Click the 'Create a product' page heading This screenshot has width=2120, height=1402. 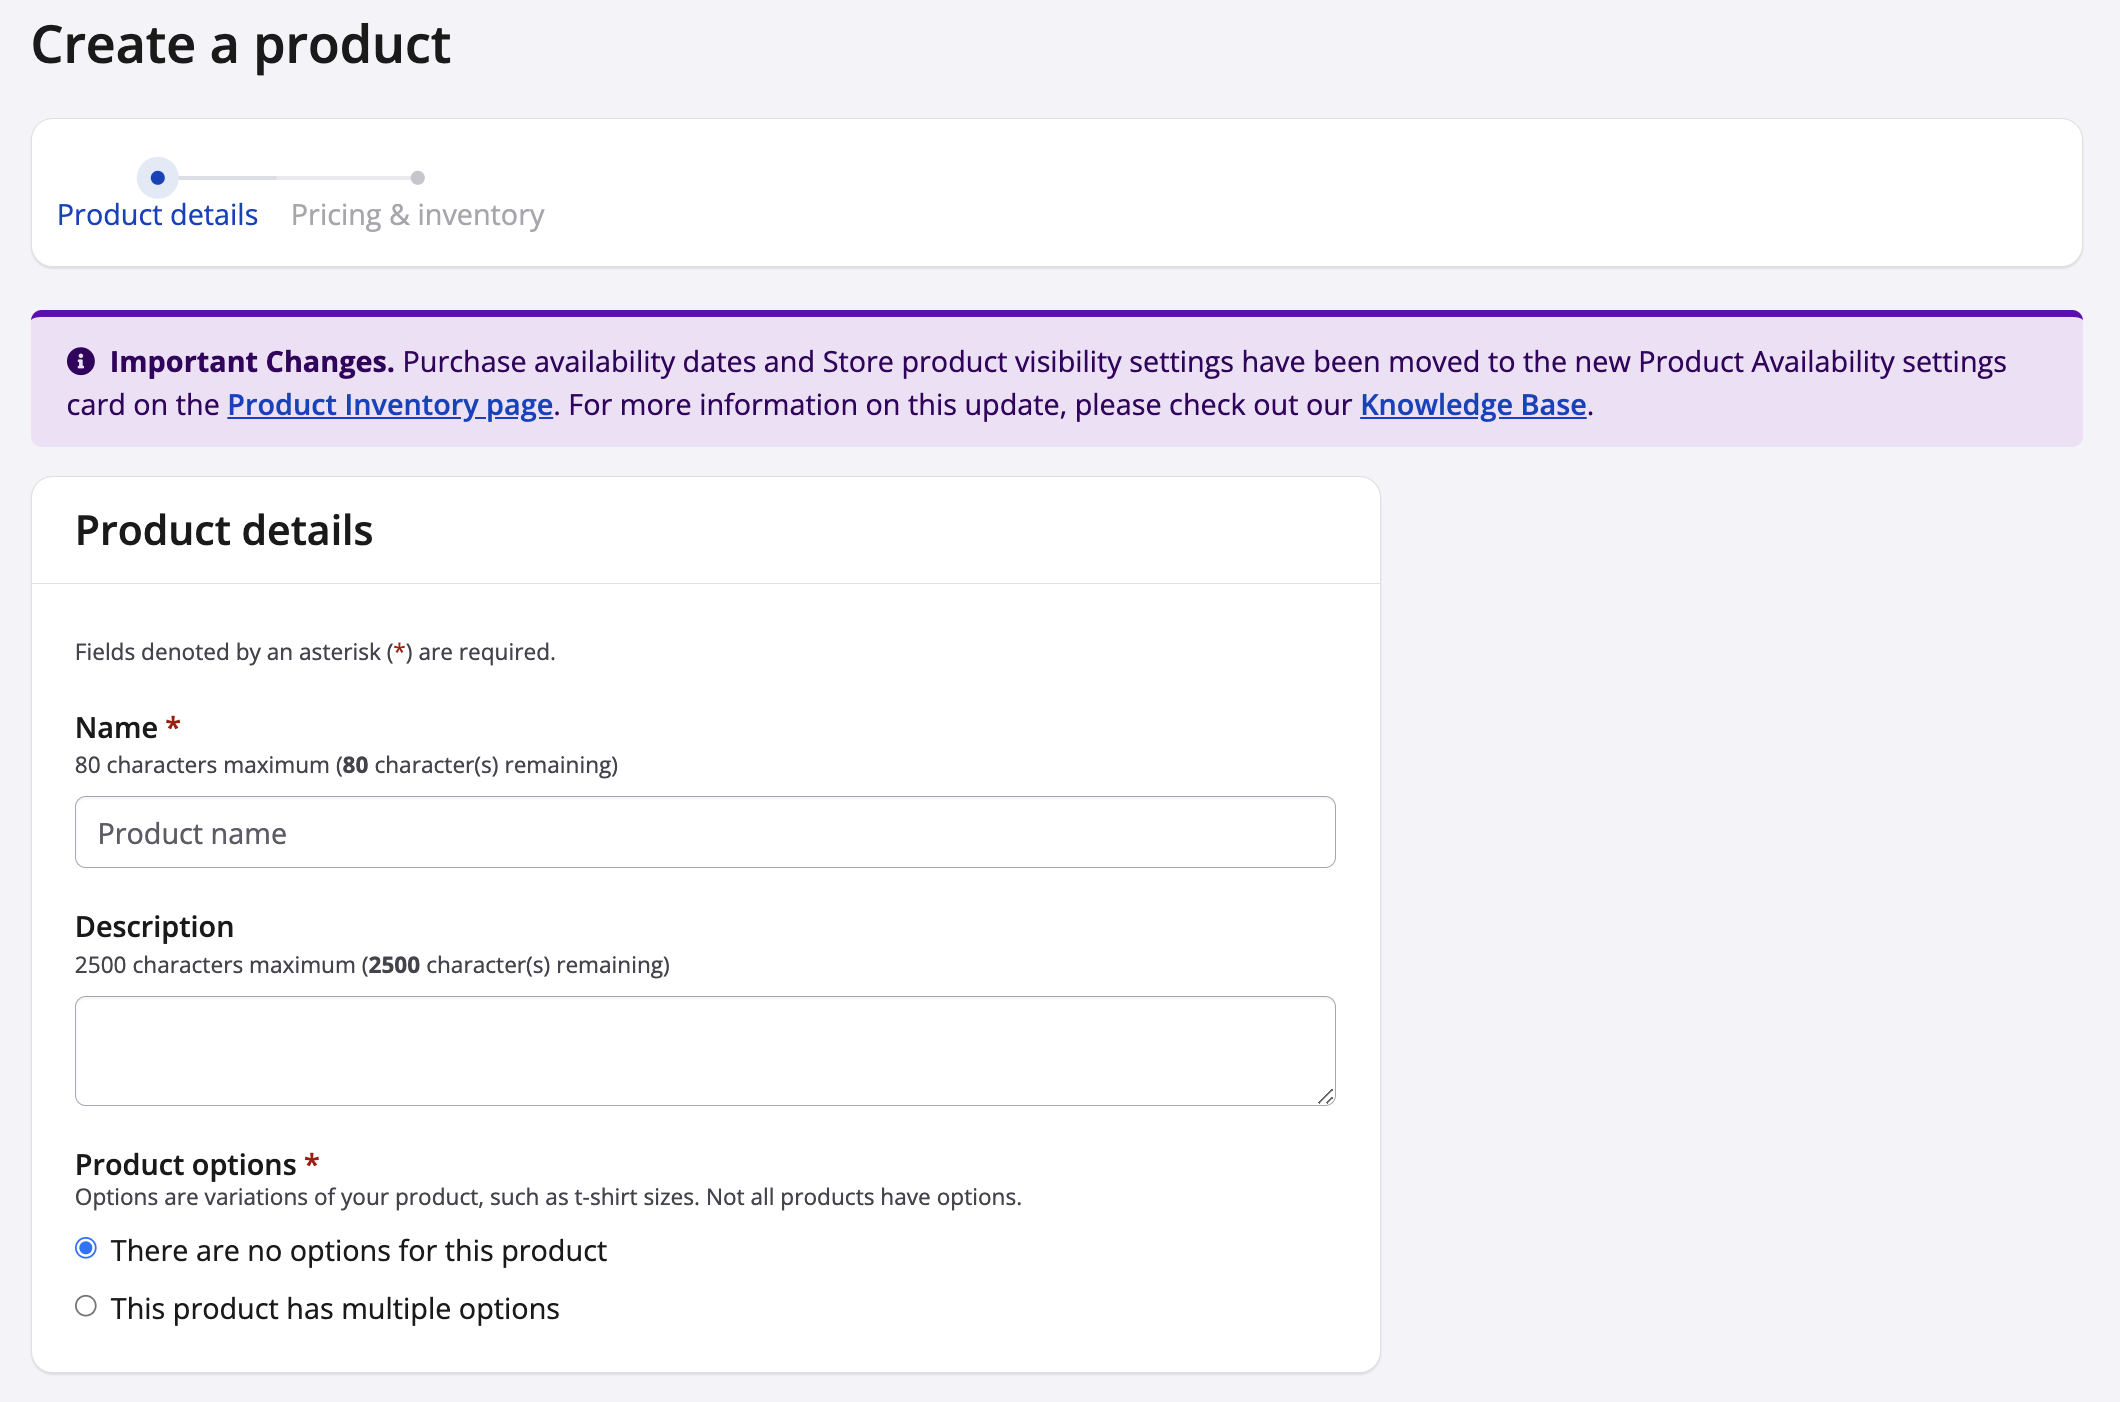pos(241,45)
